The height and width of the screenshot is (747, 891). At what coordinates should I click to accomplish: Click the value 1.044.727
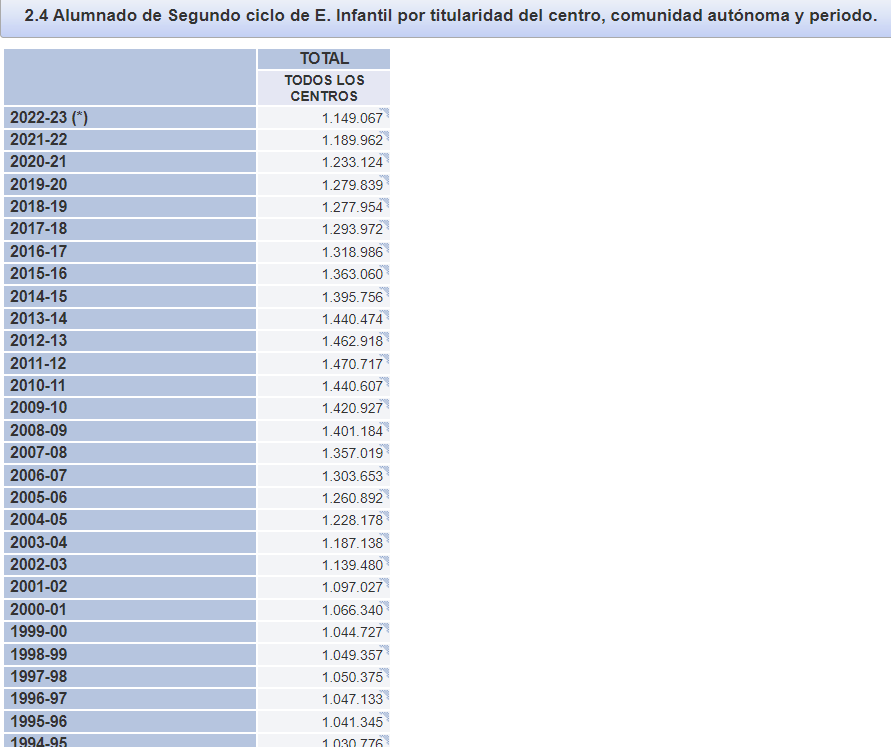pos(353,632)
